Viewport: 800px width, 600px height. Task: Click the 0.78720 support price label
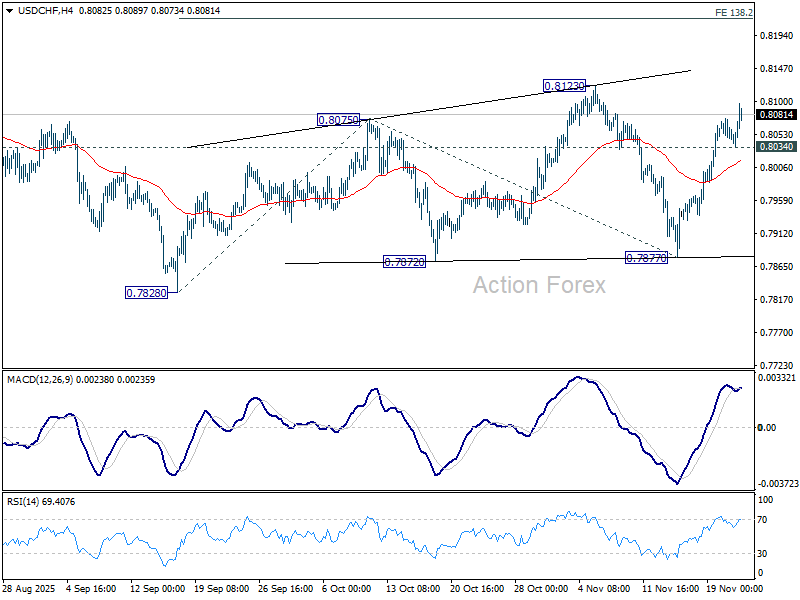pyautogui.click(x=405, y=261)
